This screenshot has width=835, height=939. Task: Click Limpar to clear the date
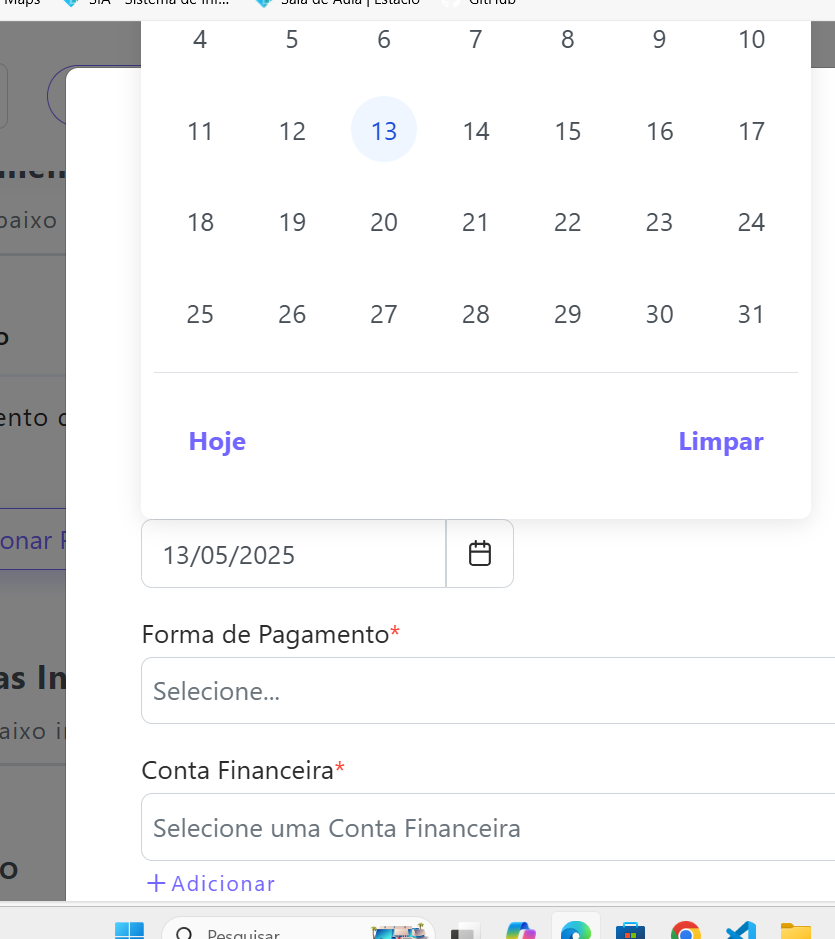[x=720, y=442]
